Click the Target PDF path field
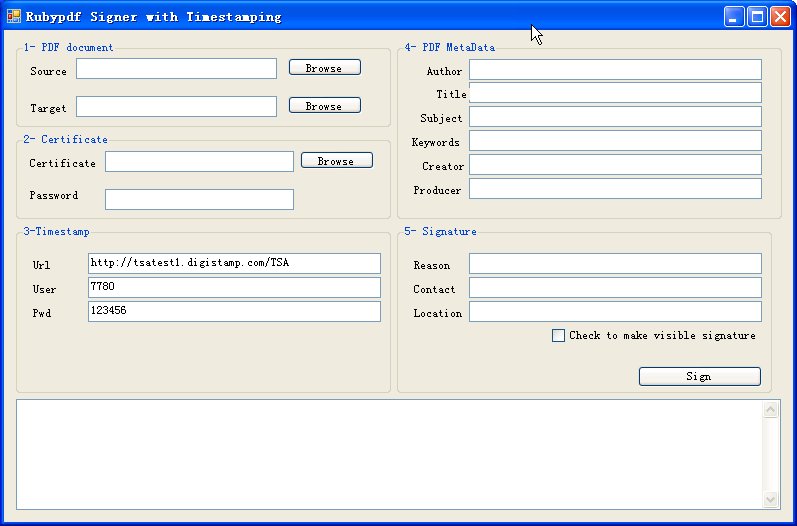The width and height of the screenshot is (797, 526). point(176,107)
